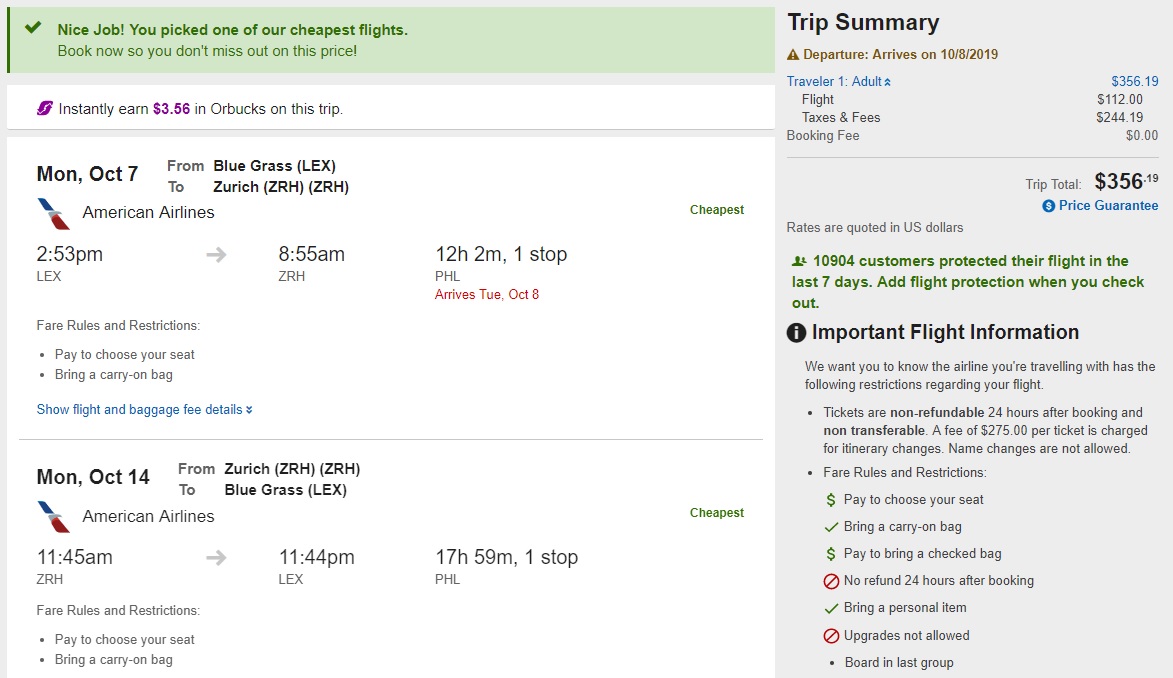
Task: Click the checkmark beside Bring a personal item
Action: click(x=830, y=608)
